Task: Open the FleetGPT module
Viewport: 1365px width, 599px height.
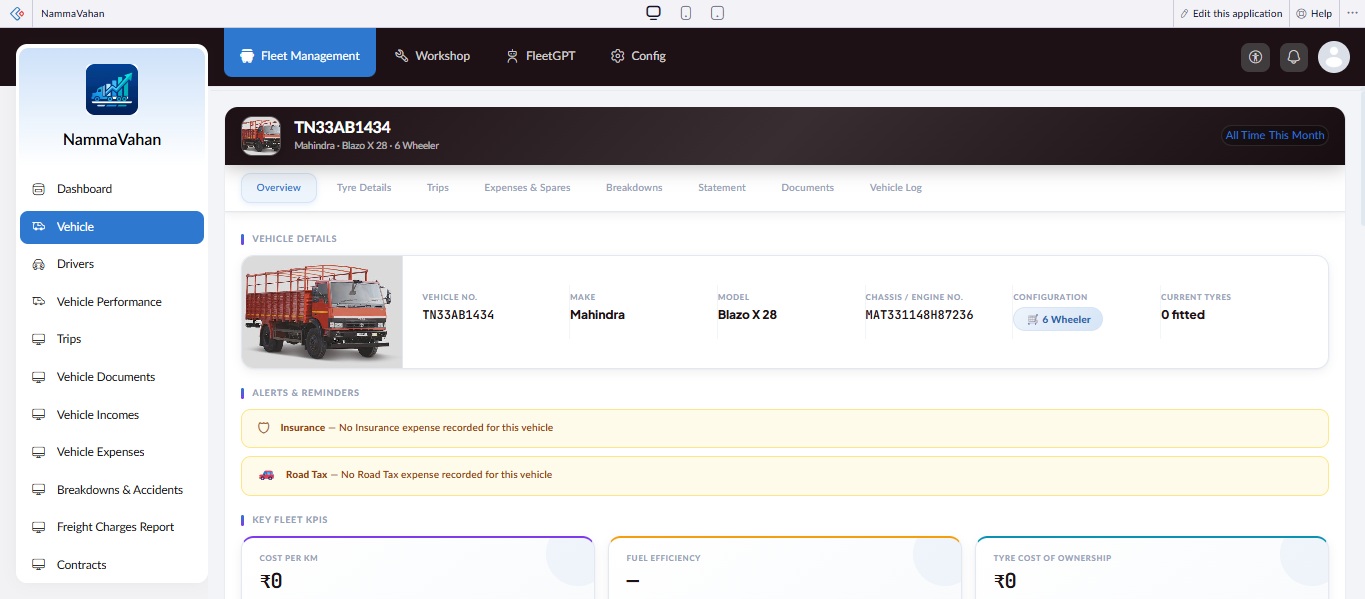Action: click(x=540, y=56)
